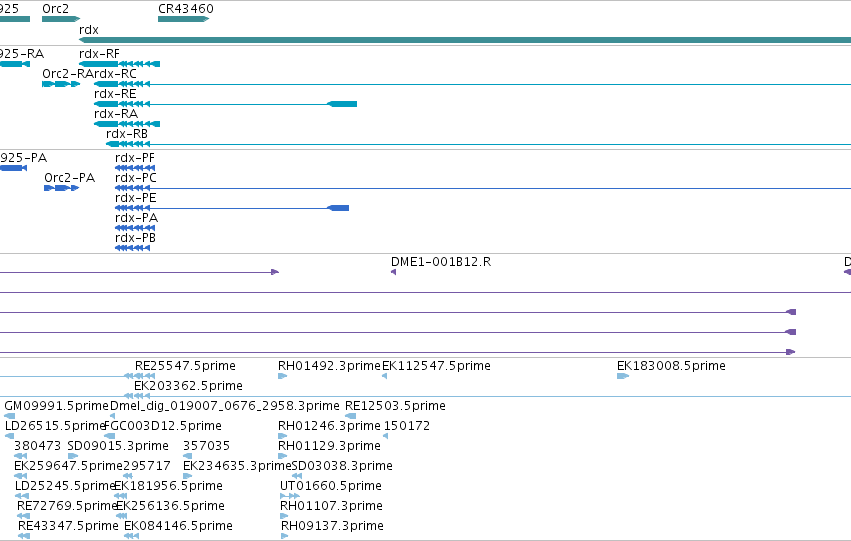This screenshot has height=541, width=851.
Task: Click the EK234635.3prime EST label
Action: (x=237, y=466)
